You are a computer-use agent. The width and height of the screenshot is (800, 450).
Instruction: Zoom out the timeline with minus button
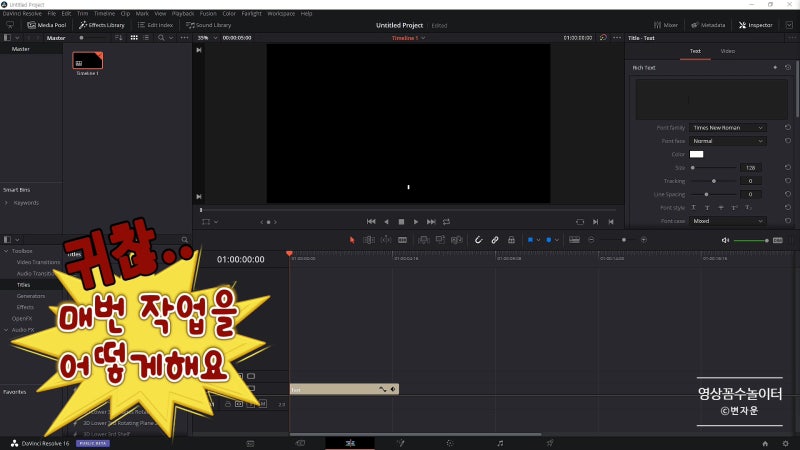[591, 240]
